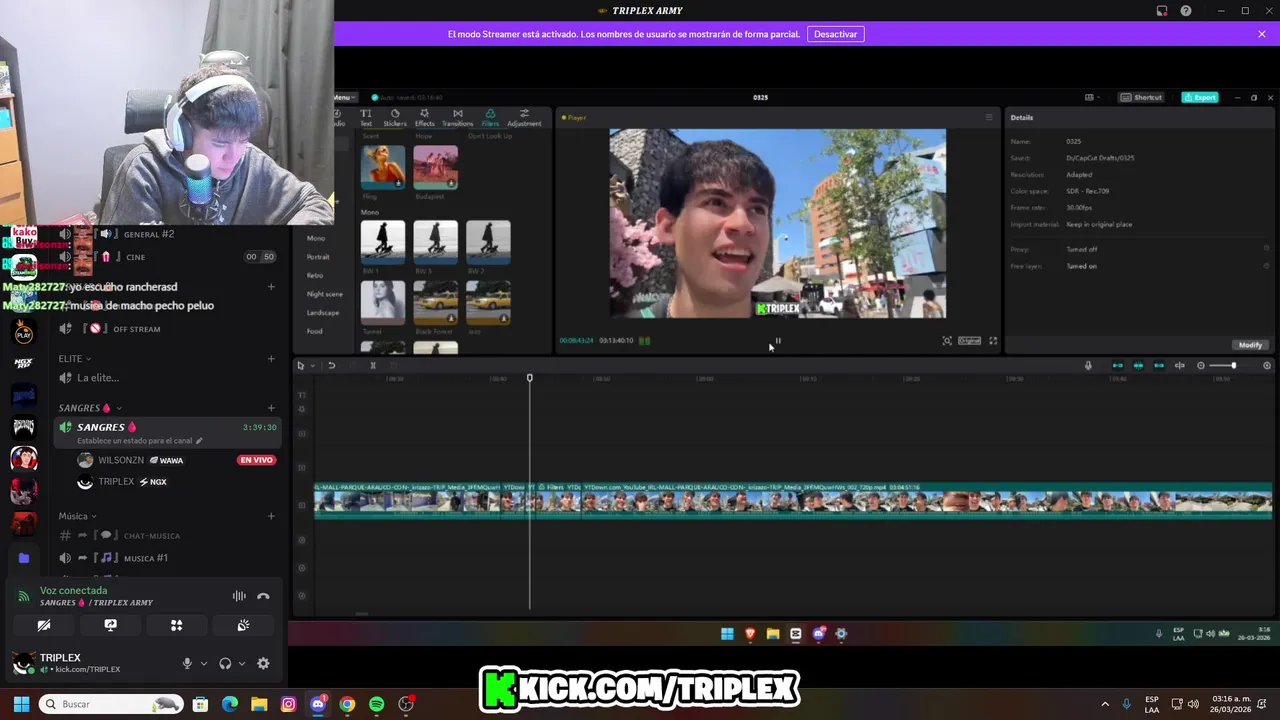Open the Discord soundboard icon
Image resolution: width=1280 pixels, height=720 pixels.
click(243, 625)
